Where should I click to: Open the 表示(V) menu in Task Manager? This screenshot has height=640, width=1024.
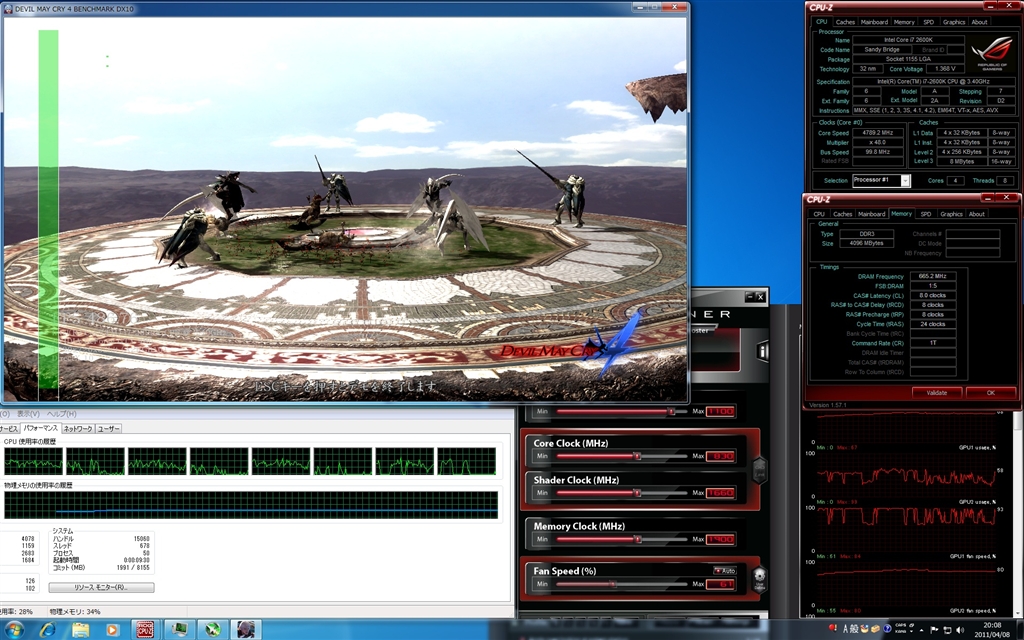click(28, 413)
